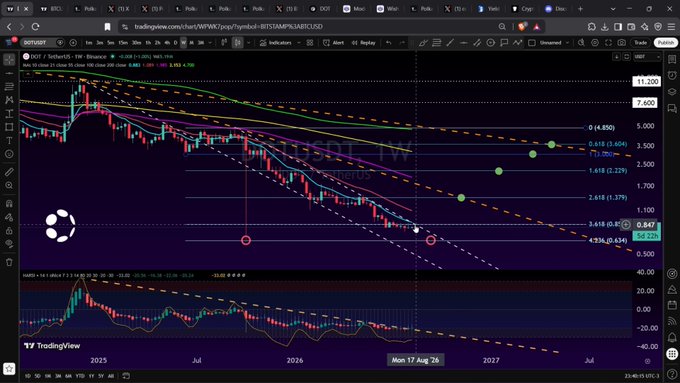Open the watchlist panel in right sidebar
680x383 pixels.
coord(672,60)
